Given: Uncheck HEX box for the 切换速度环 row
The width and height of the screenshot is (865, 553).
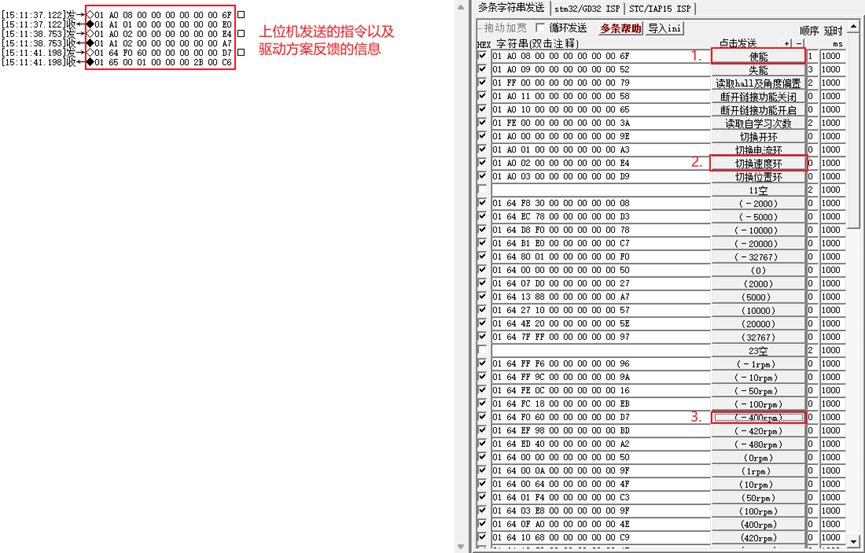Looking at the screenshot, I should 483,163.
